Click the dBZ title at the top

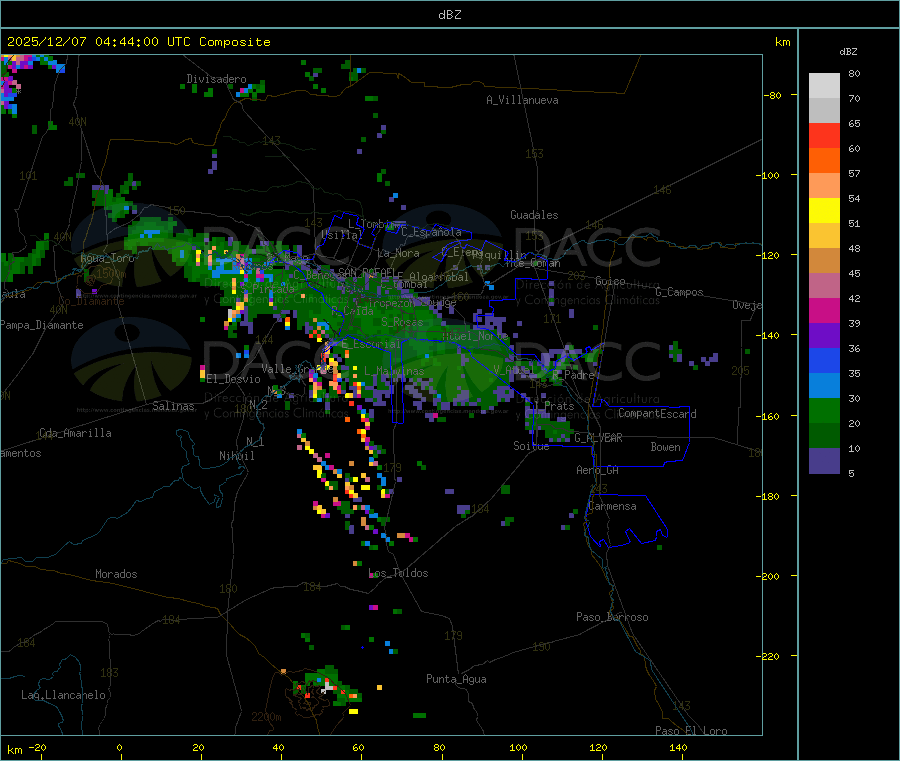(x=449, y=14)
